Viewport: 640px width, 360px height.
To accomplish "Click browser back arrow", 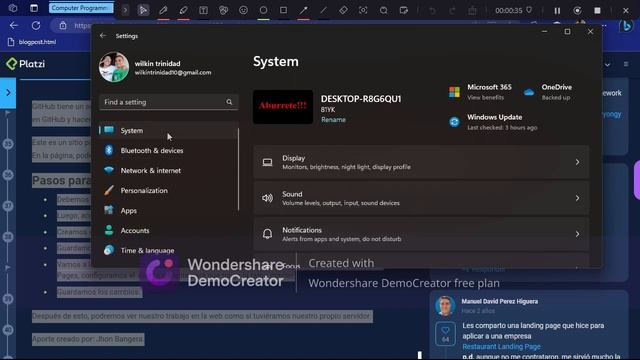I will click(14, 26).
